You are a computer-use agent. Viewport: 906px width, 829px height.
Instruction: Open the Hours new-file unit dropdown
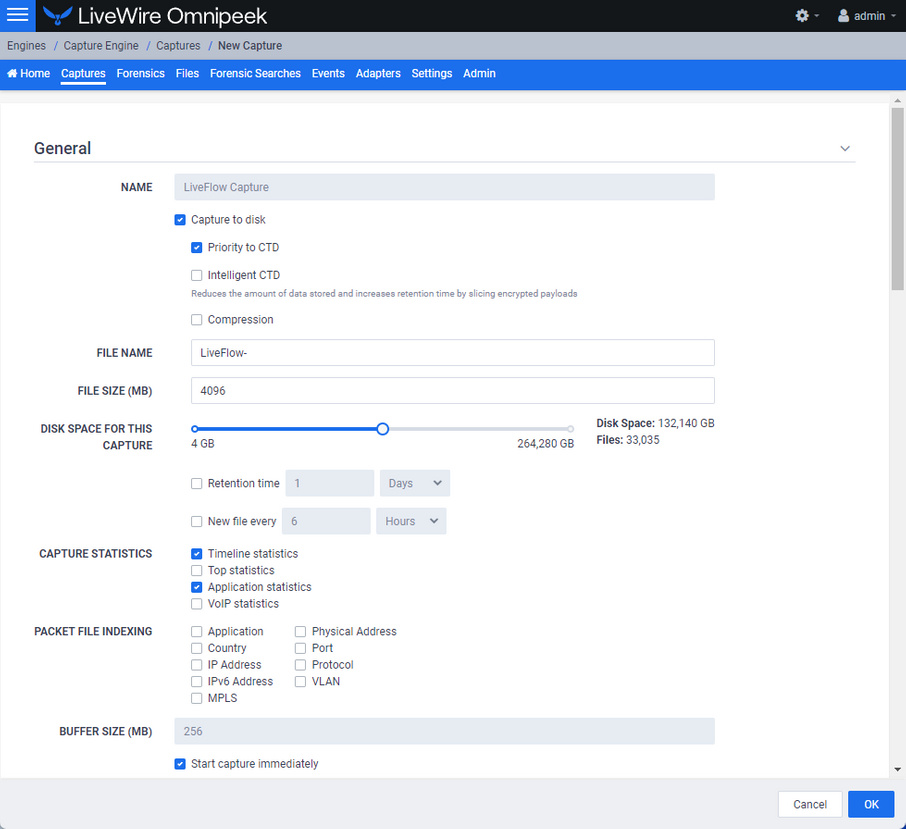pyautogui.click(x=411, y=521)
